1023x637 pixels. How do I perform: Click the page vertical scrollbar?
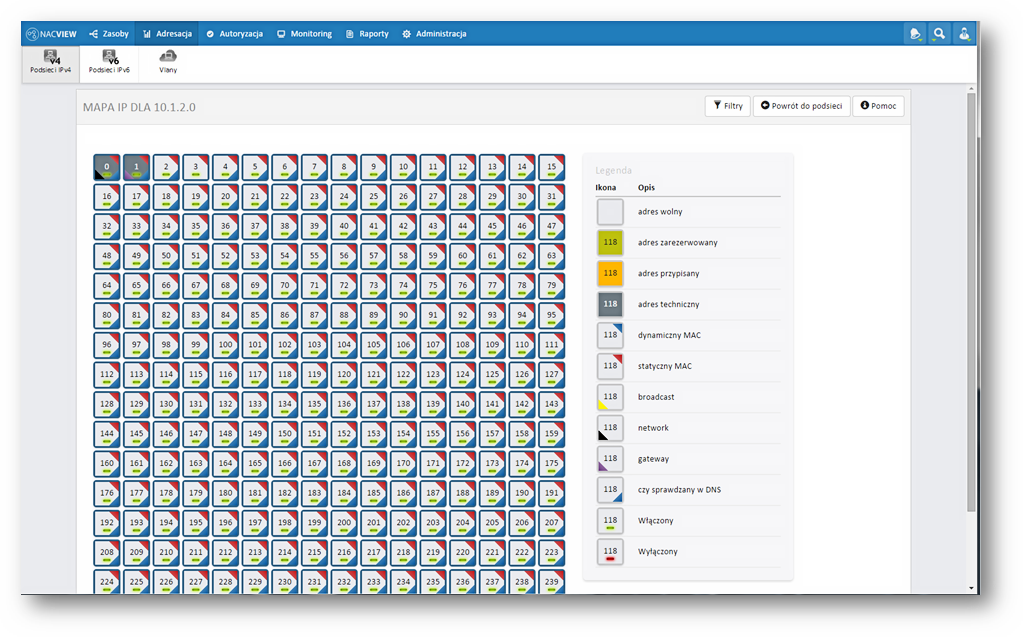point(971,300)
